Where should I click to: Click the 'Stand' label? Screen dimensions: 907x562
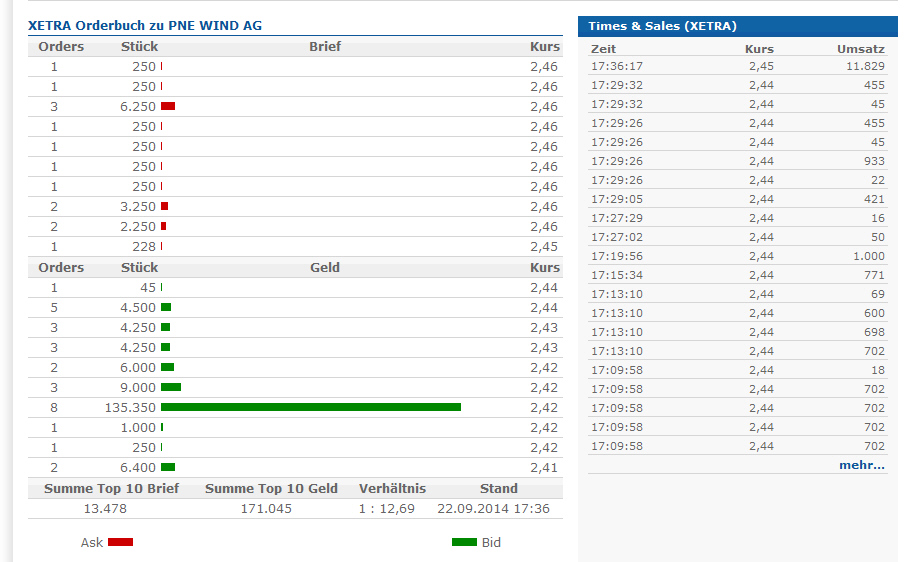pyautogui.click(x=499, y=489)
